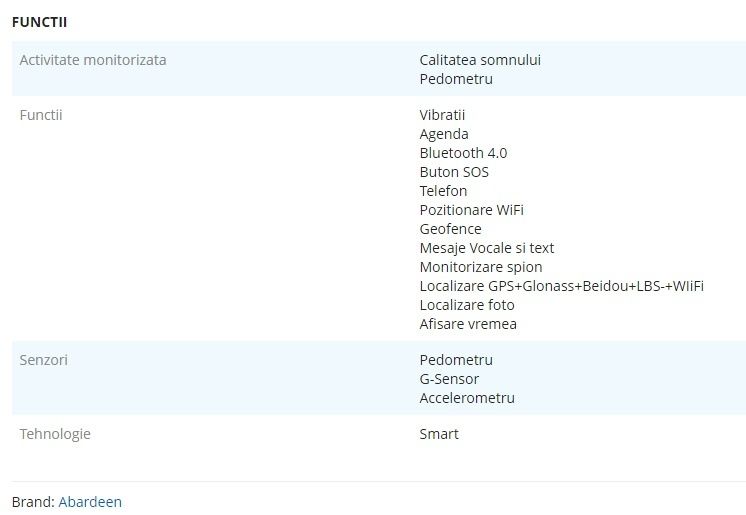Screen dimensions: 746x515
Task: Click Localizare GPS+Glonass+Beidou entry
Action: point(561,286)
